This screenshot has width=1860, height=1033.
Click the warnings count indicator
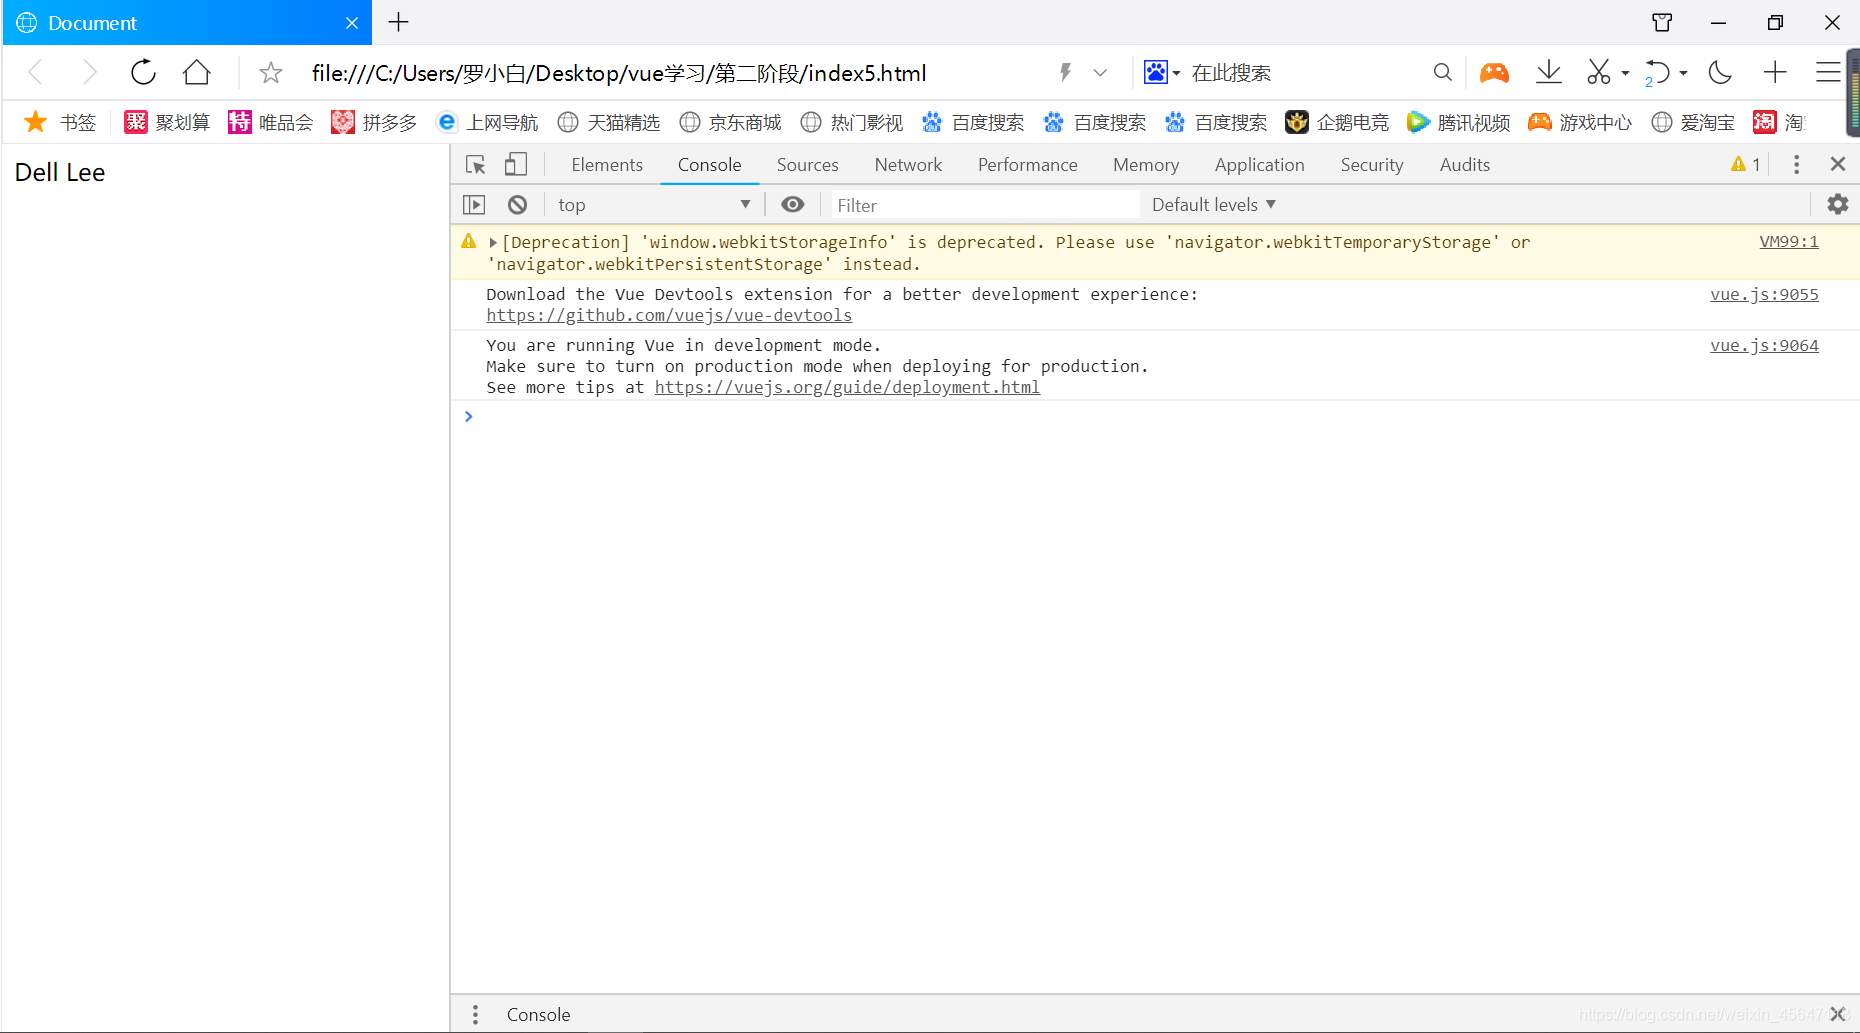point(1746,164)
